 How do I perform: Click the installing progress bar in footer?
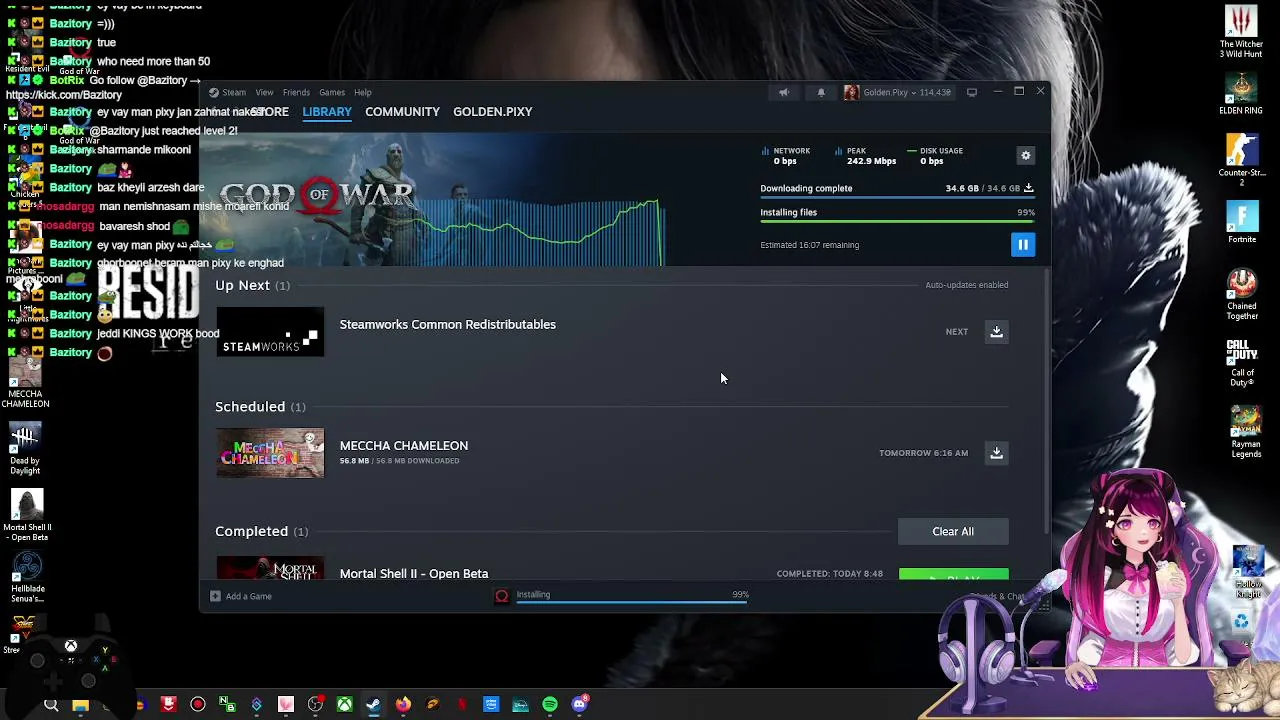coord(632,603)
